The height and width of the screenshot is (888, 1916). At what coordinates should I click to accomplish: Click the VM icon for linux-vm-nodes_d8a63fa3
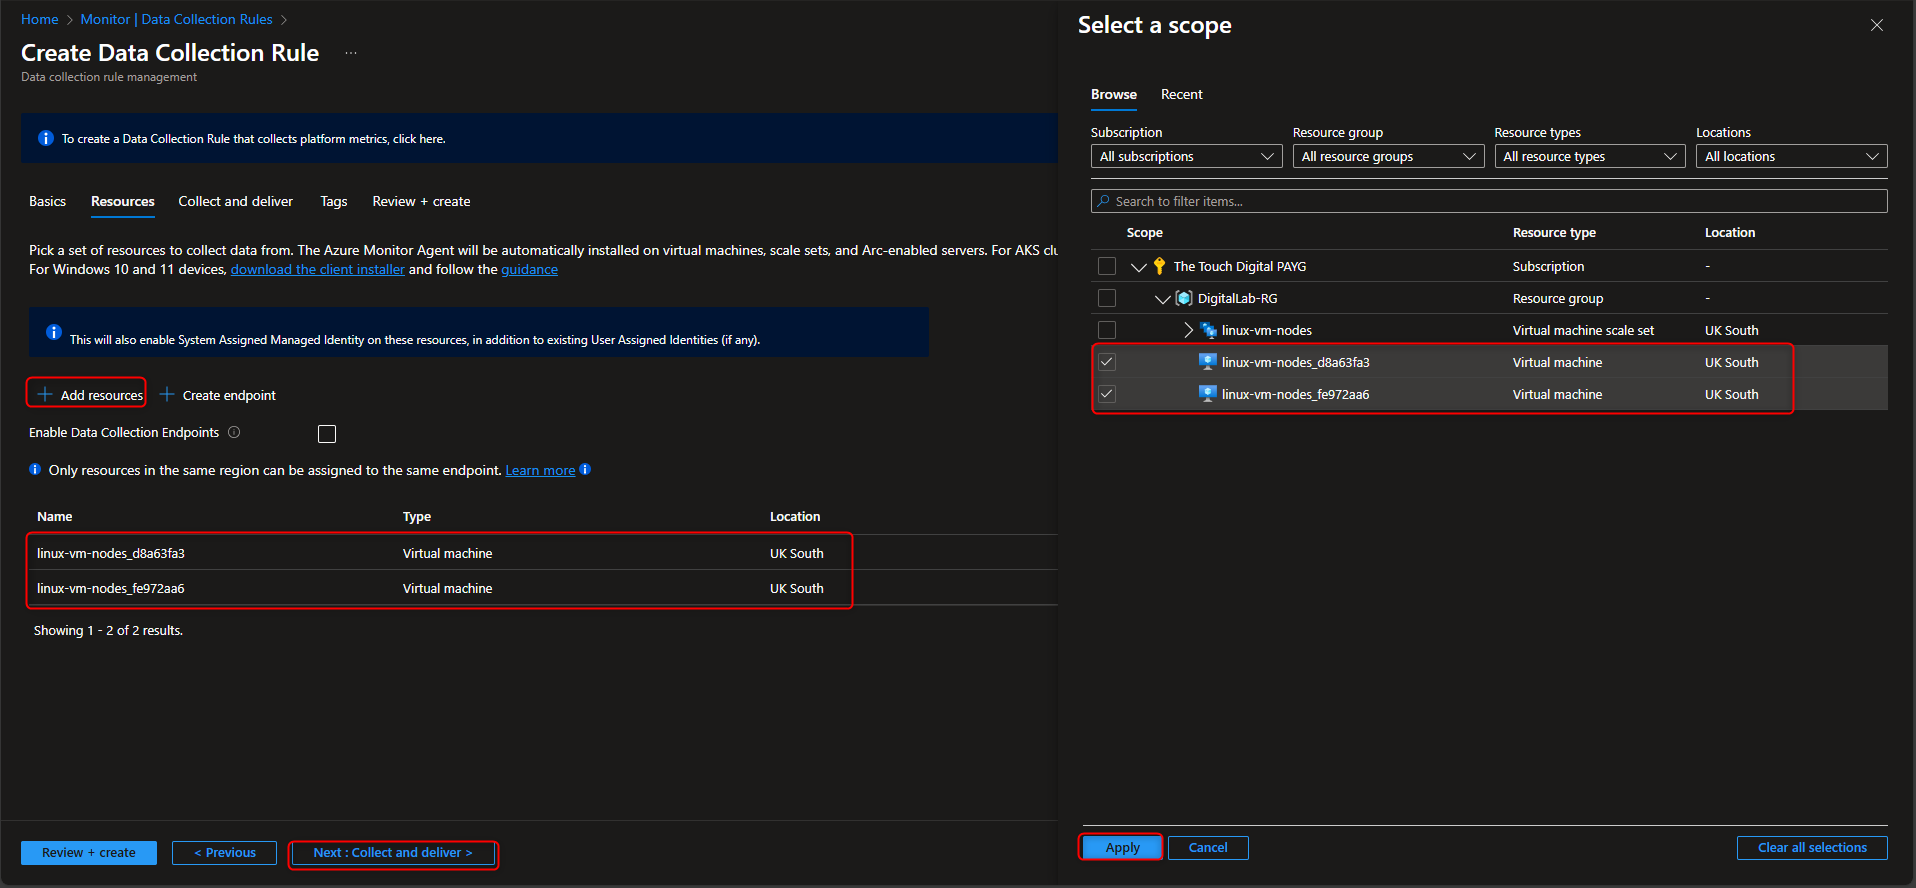point(1208,362)
